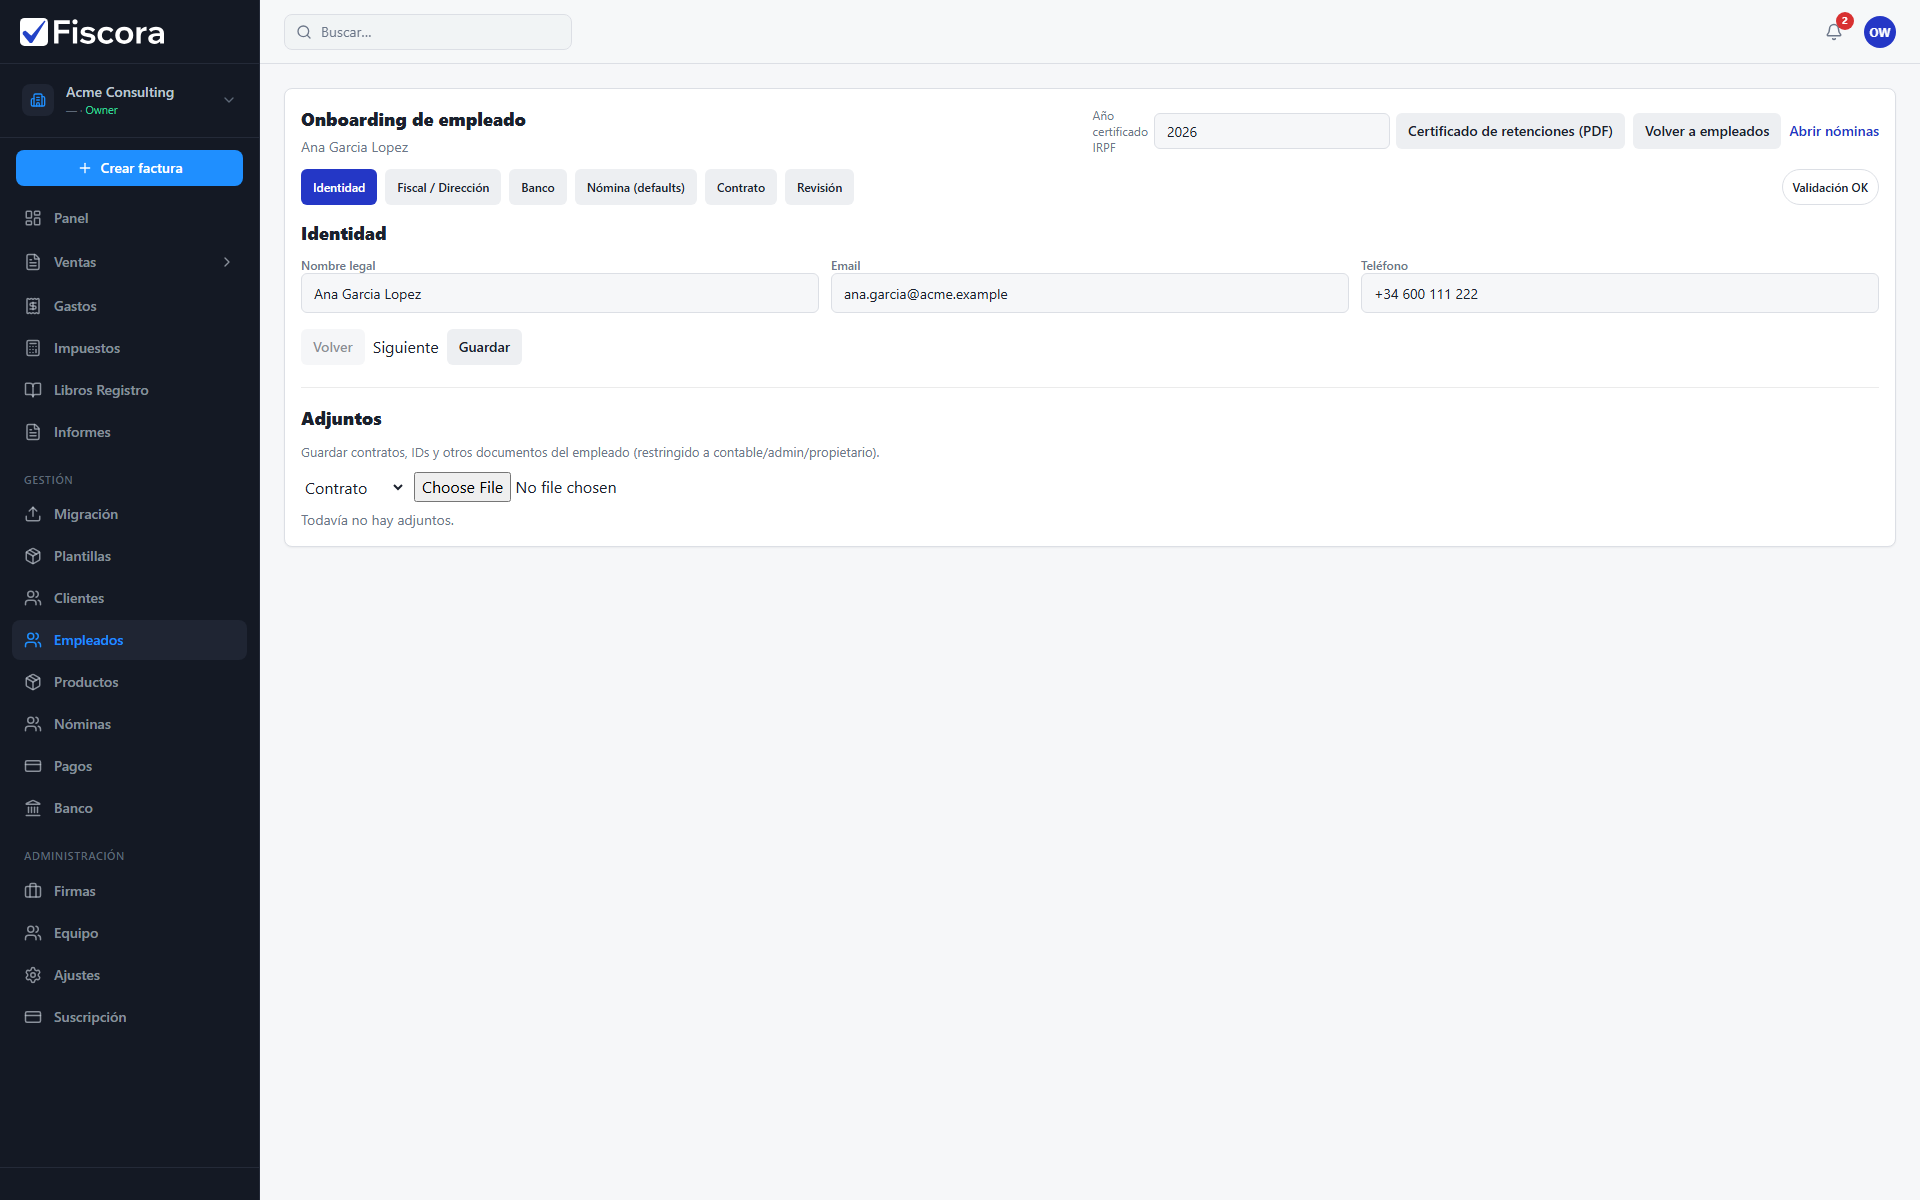1920x1200 pixels.
Task: Click the Informes report icon
Action: tap(33, 432)
